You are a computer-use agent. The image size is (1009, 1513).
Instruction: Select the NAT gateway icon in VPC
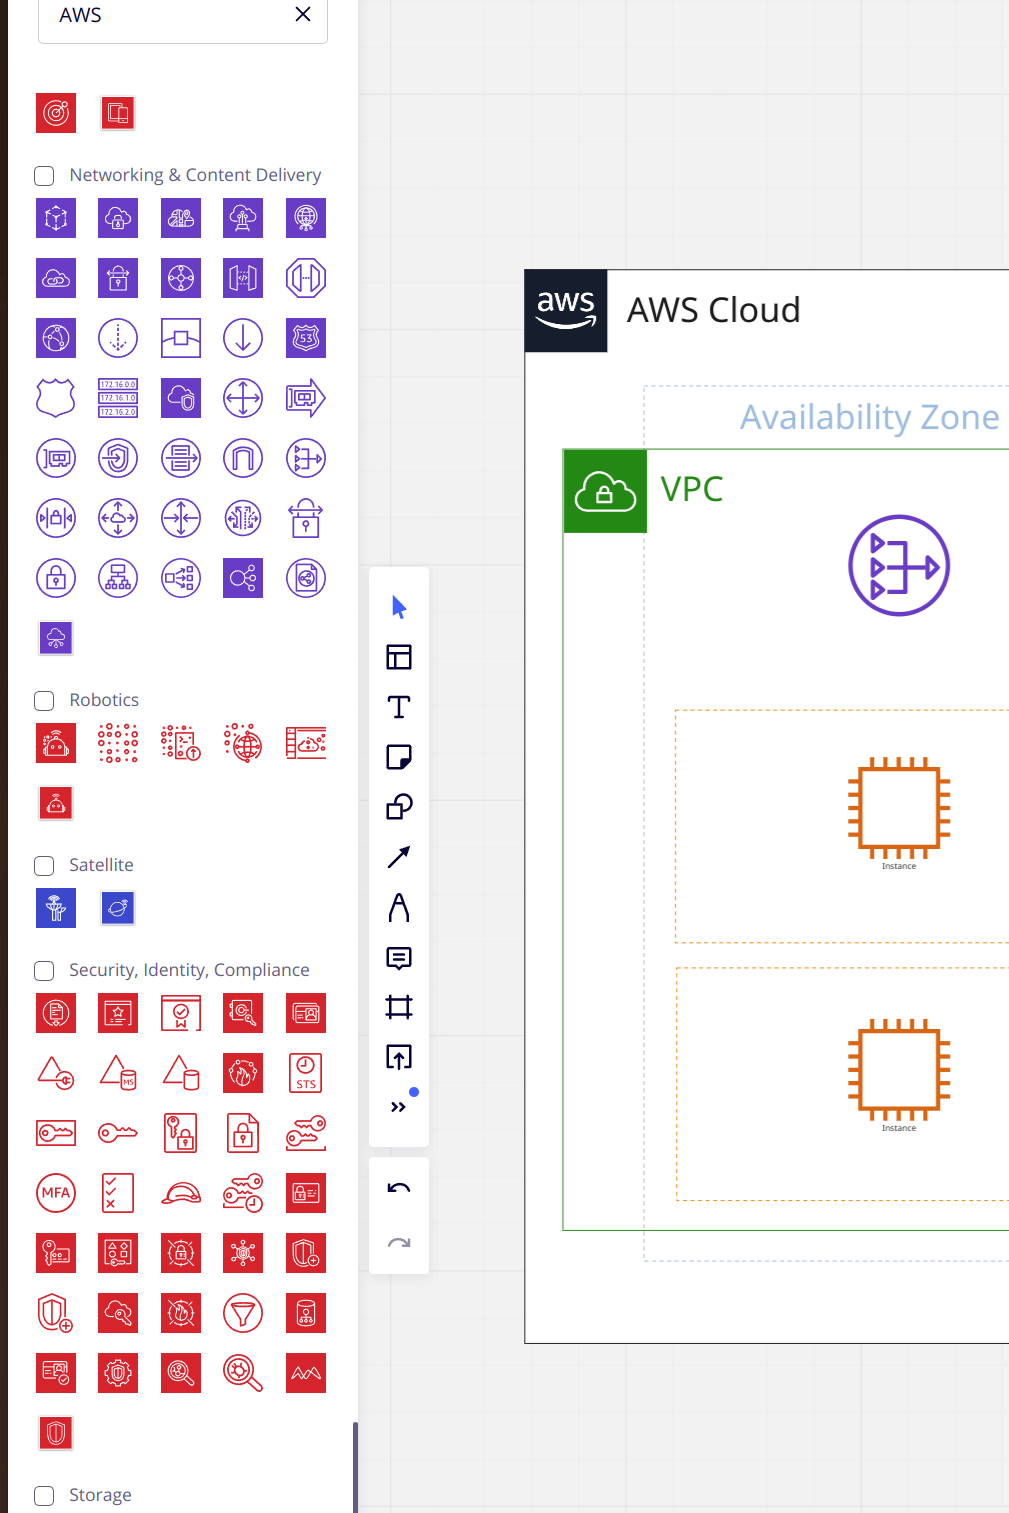(x=899, y=566)
